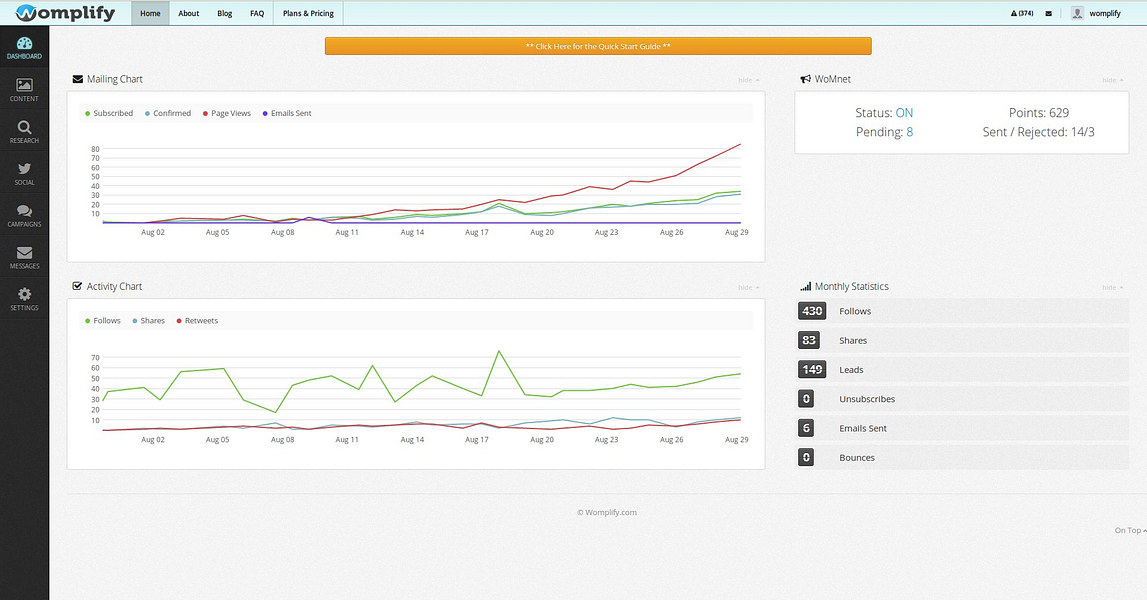The width and height of the screenshot is (1147, 600).
Task: Click the WoMnet Pending 8 link
Action: pyautogui.click(x=909, y=132)
